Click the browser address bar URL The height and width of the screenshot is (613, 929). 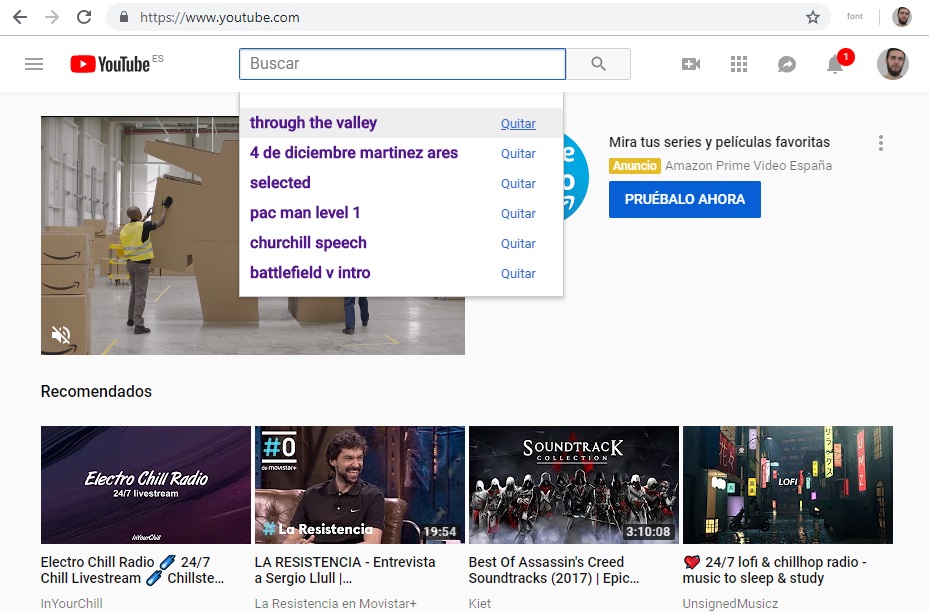tap(220, 17)
